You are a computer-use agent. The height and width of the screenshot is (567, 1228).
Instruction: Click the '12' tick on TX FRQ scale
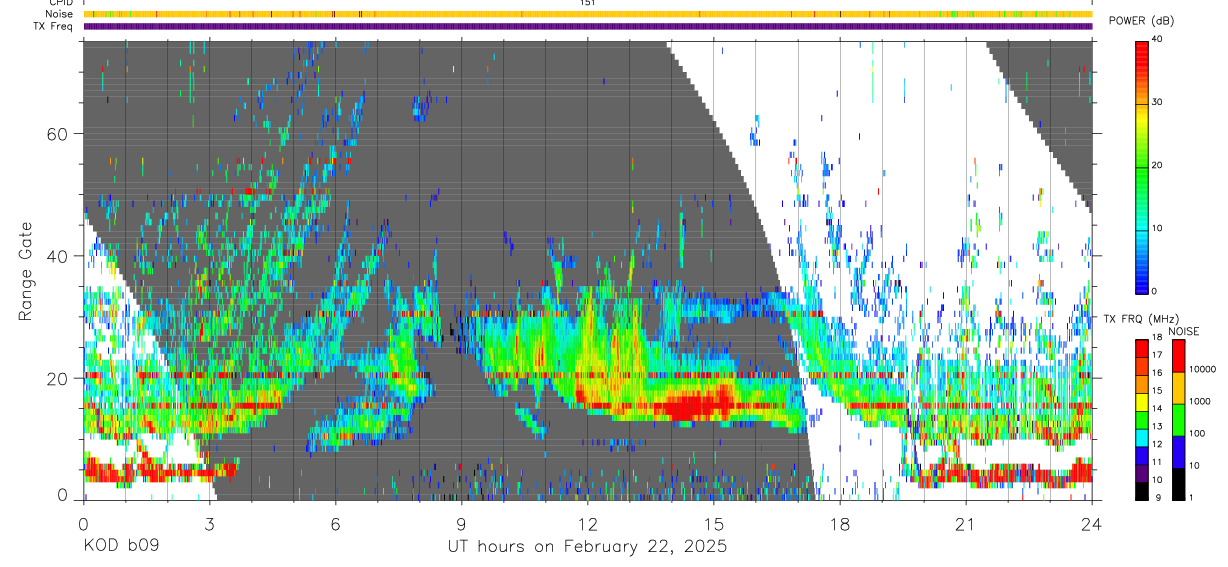[1159, 444]
